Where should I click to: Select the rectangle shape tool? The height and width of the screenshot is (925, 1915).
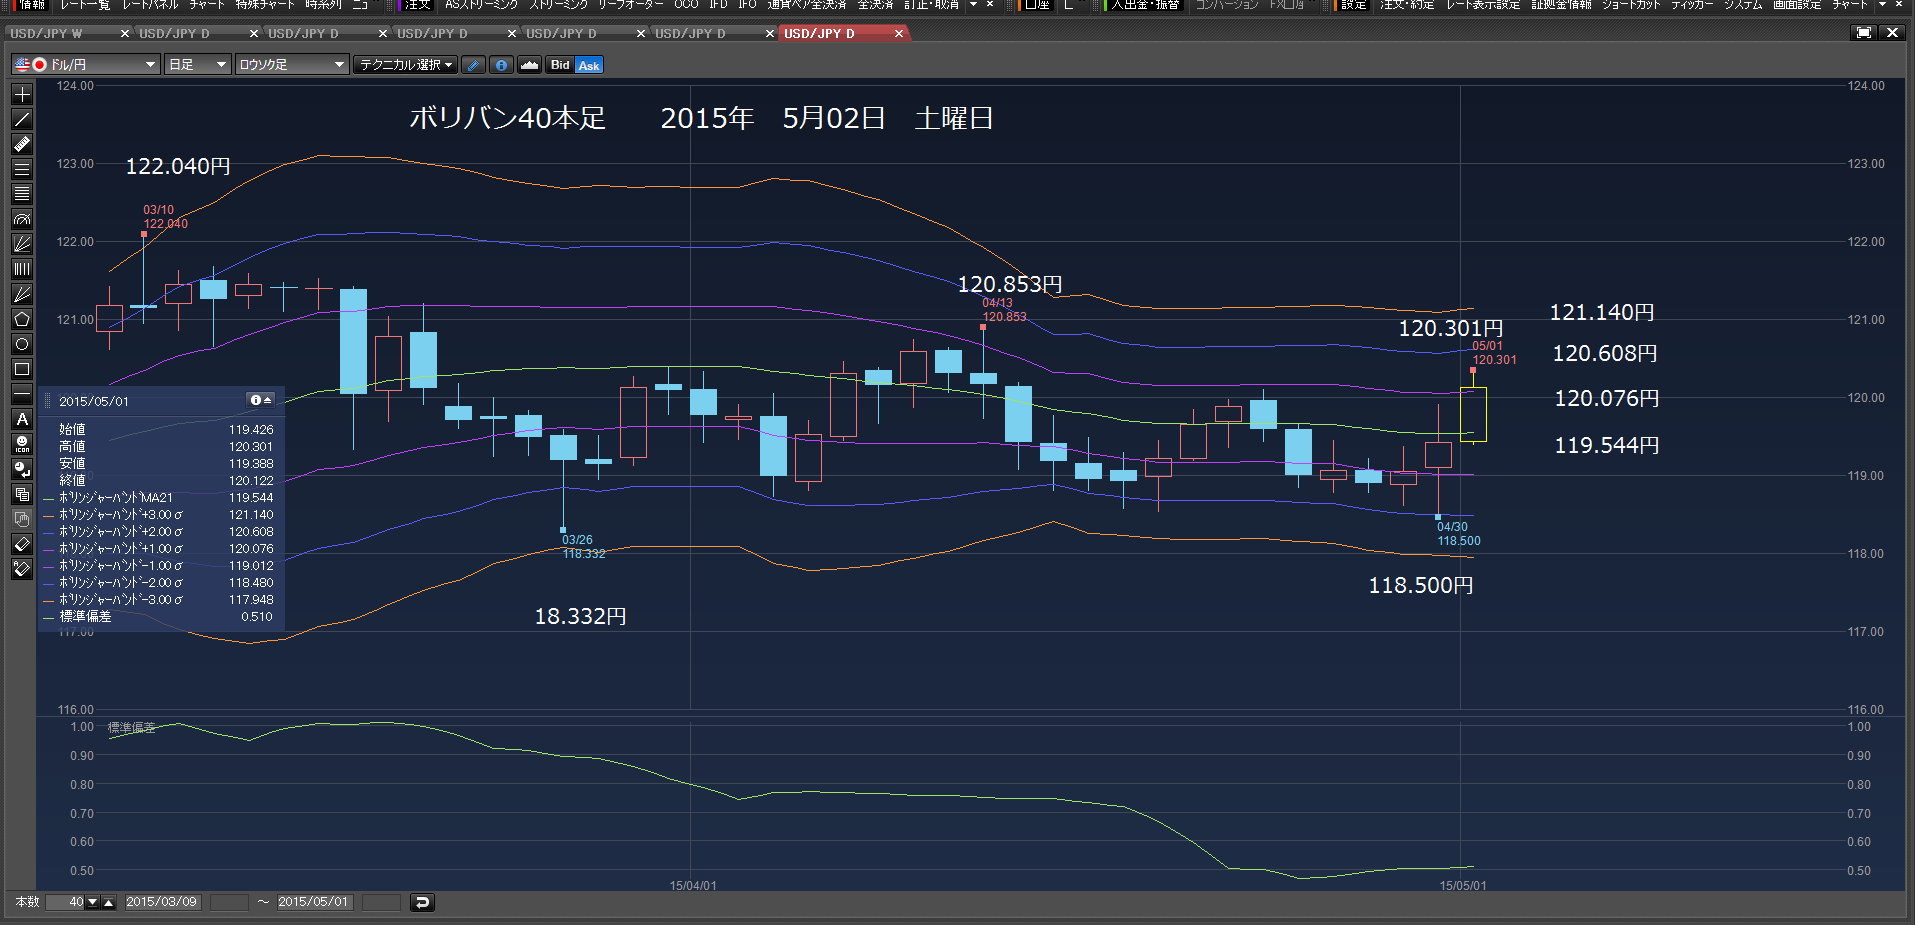coord(22,369)
